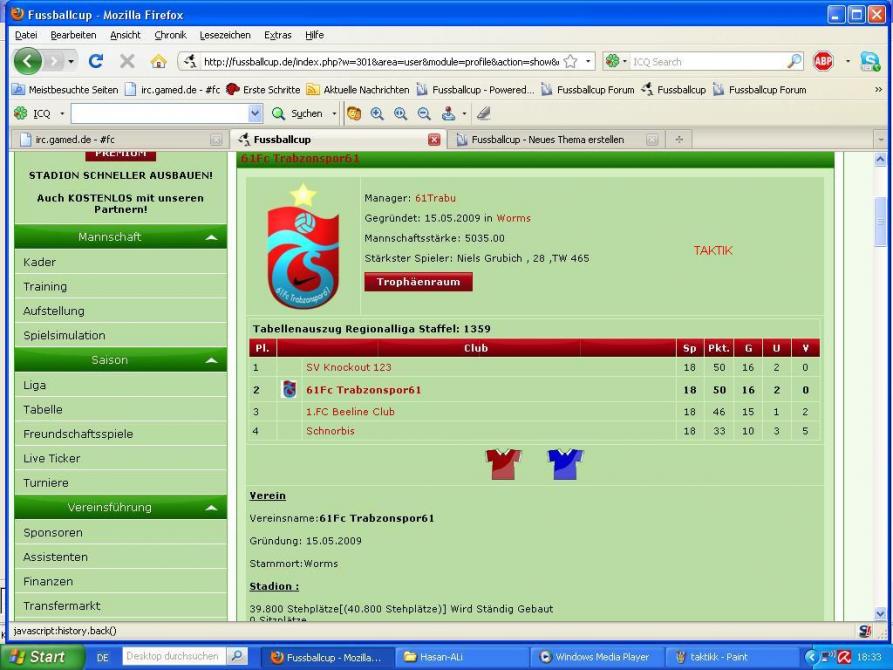Open the Lesezeichen menu

click(225, 35)
